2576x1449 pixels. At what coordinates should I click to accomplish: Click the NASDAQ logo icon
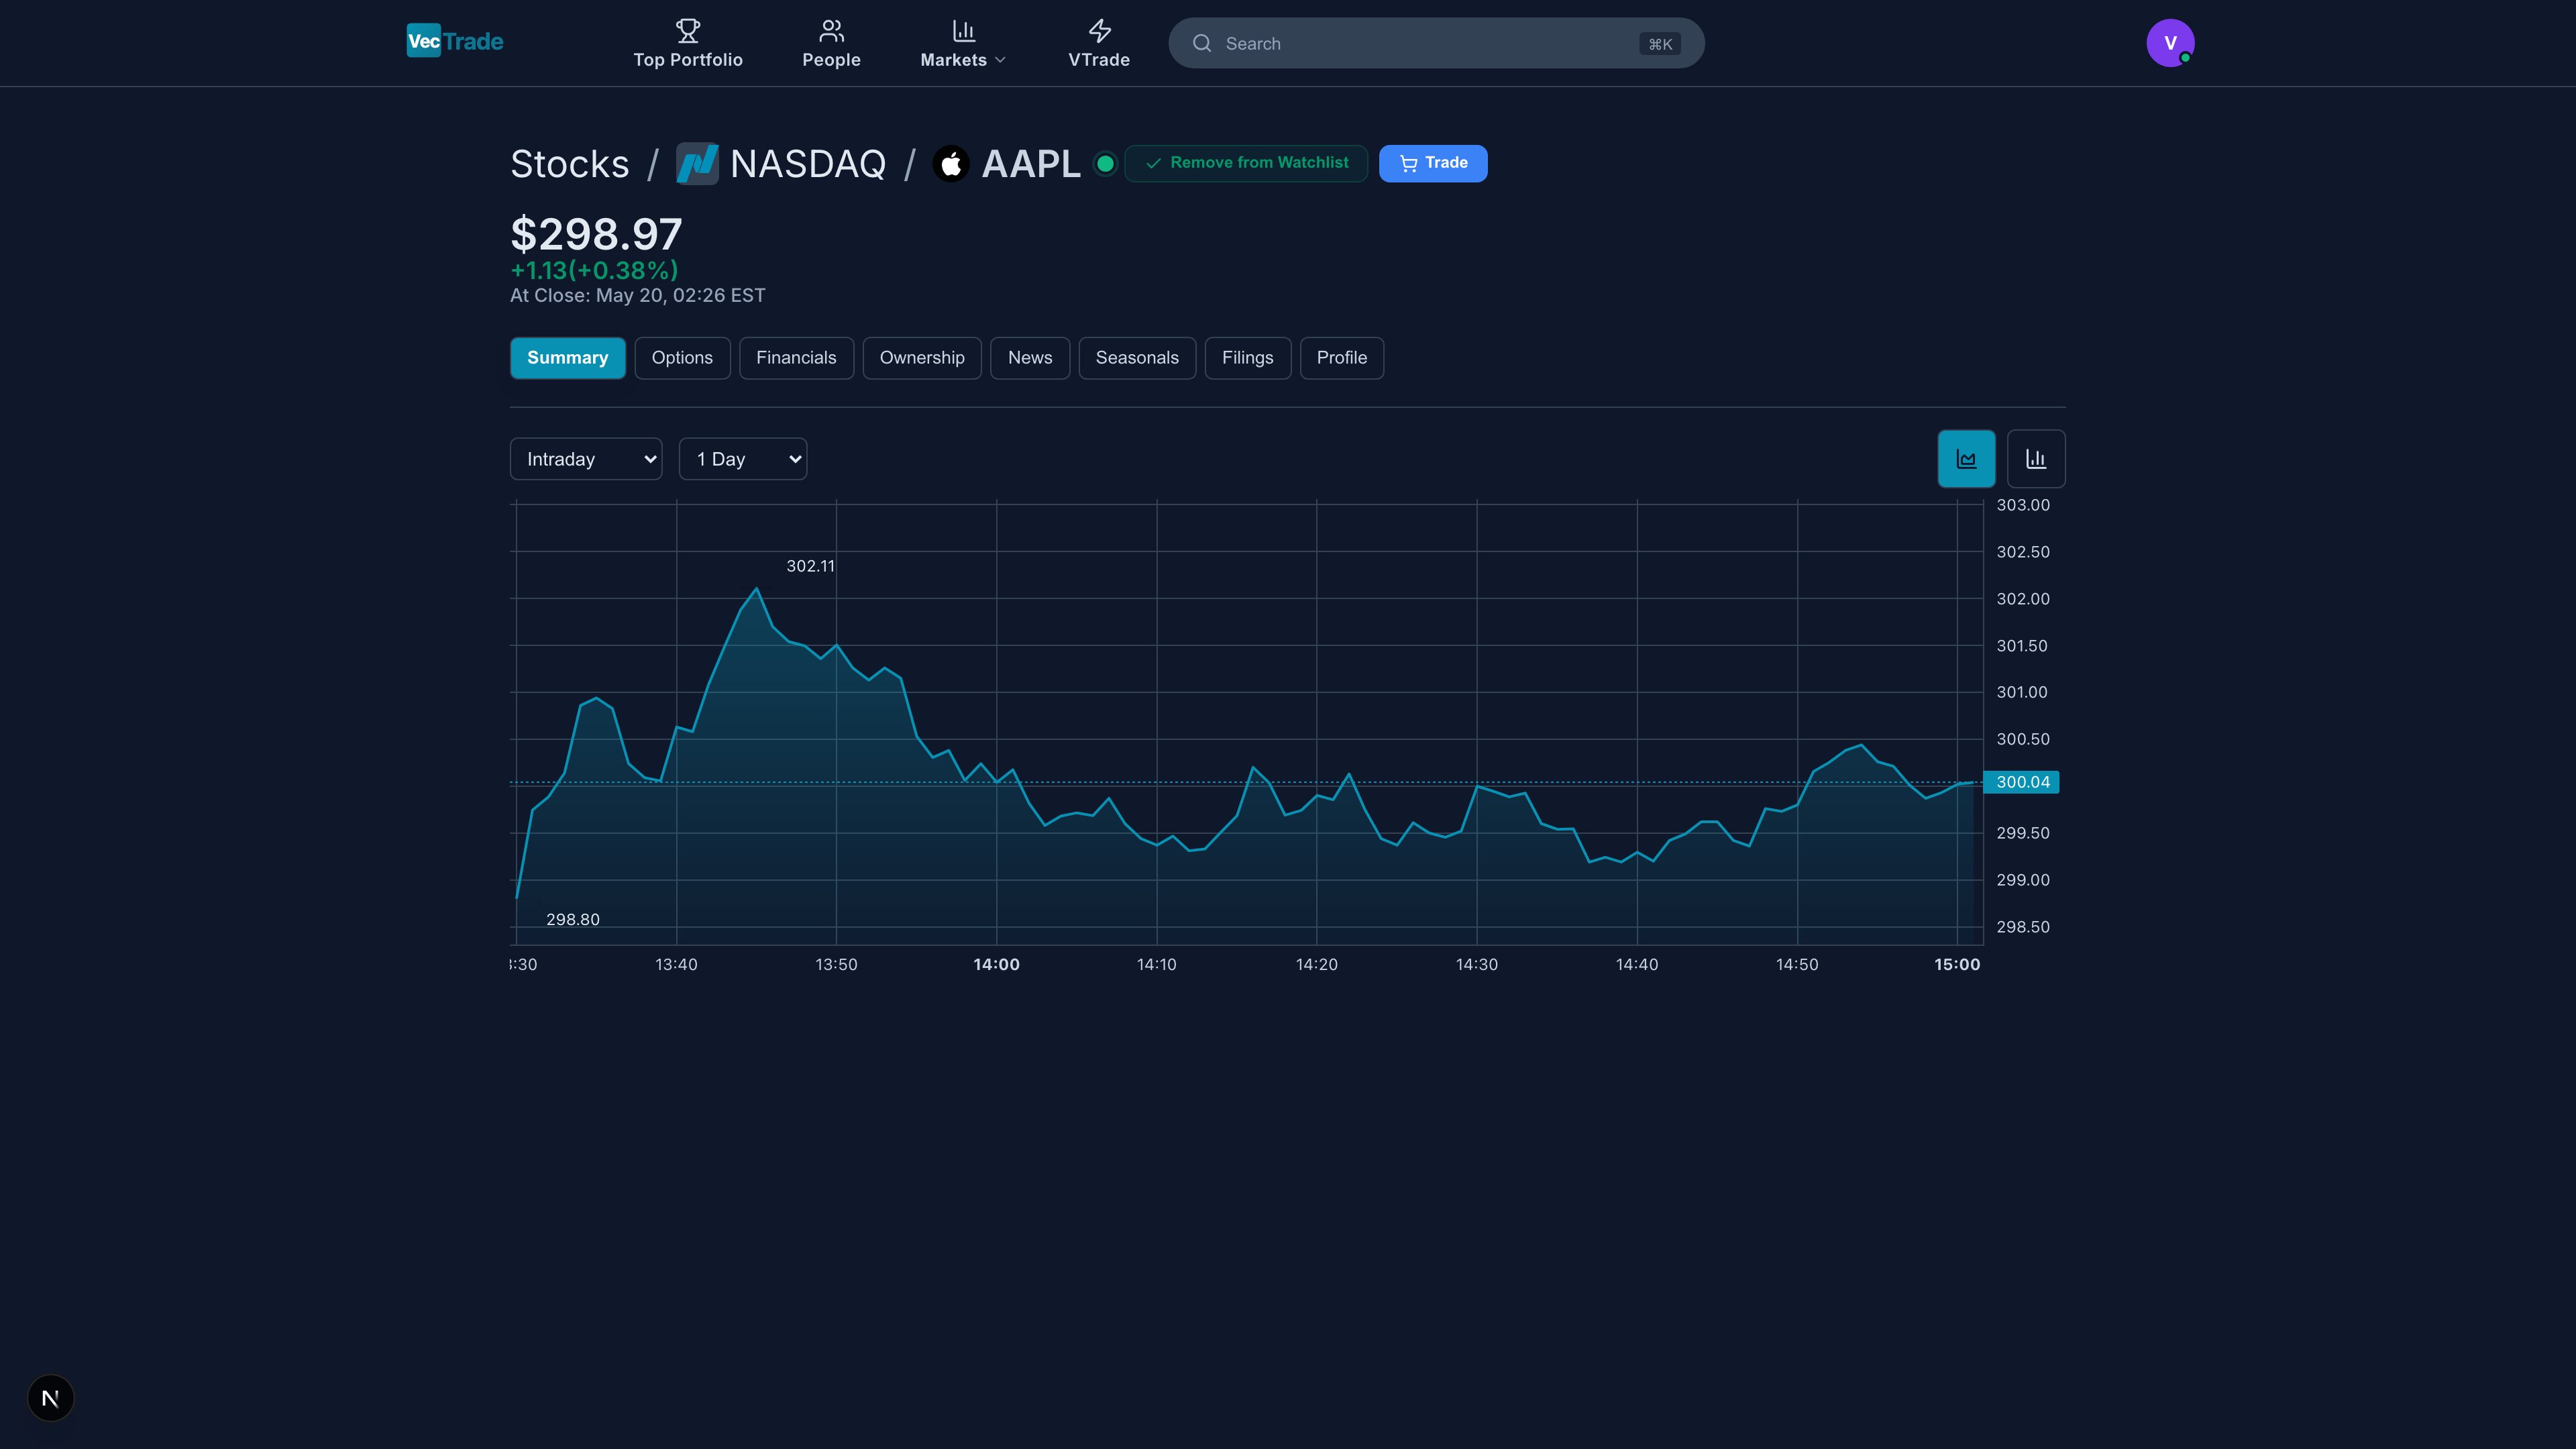[697, 164]
